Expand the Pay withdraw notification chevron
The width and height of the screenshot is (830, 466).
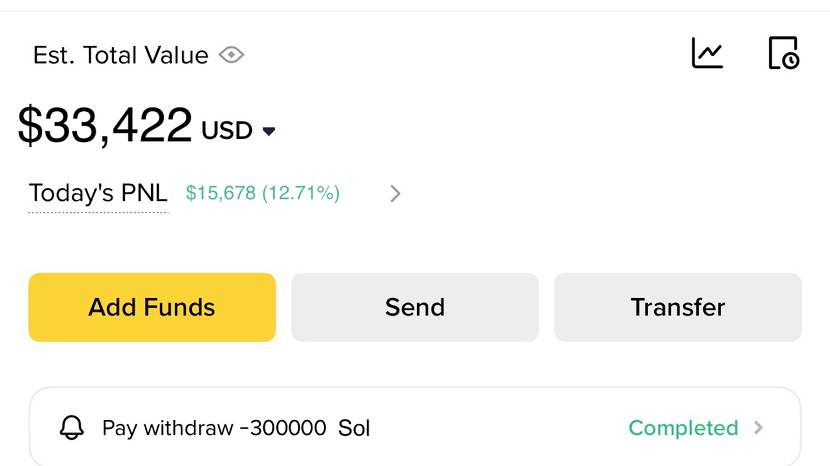[759, 428]
